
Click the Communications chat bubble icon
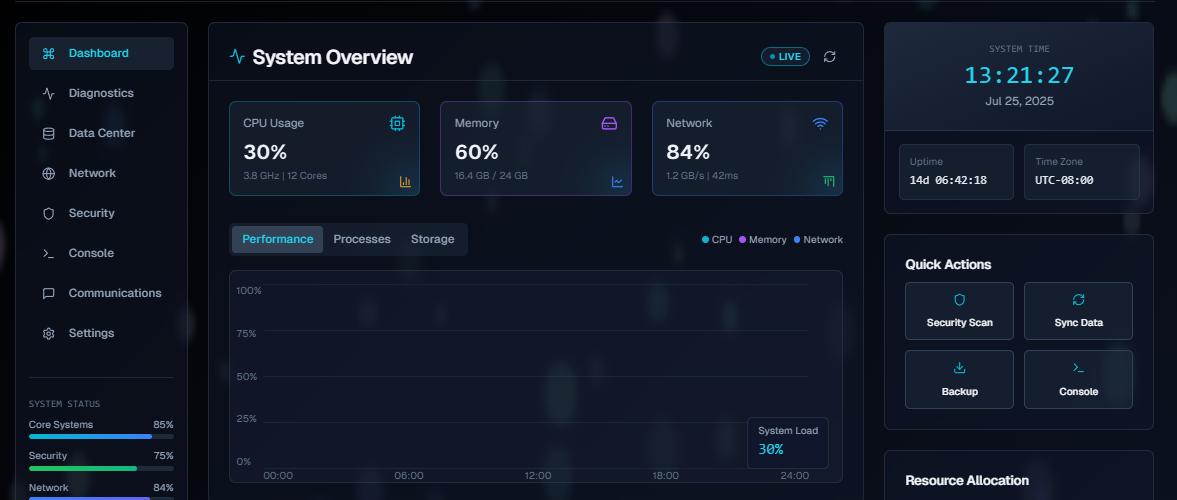(49, 294)
